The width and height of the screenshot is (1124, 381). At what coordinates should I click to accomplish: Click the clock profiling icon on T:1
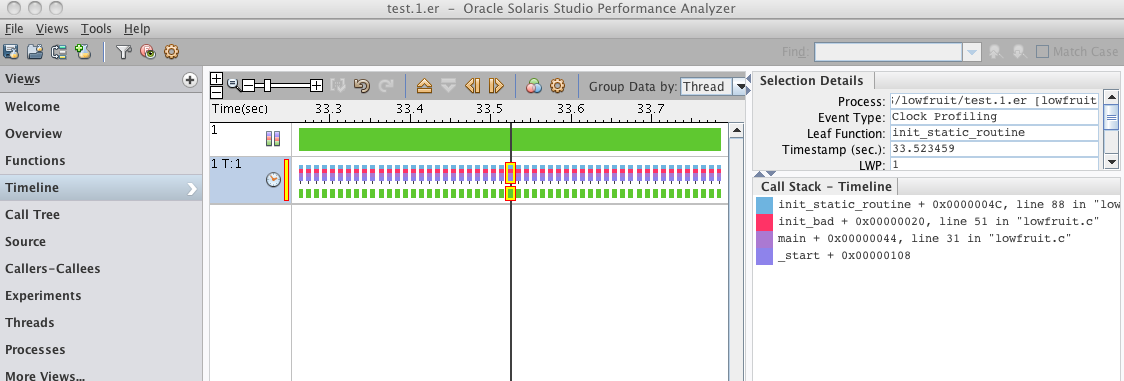coord(273,180)
